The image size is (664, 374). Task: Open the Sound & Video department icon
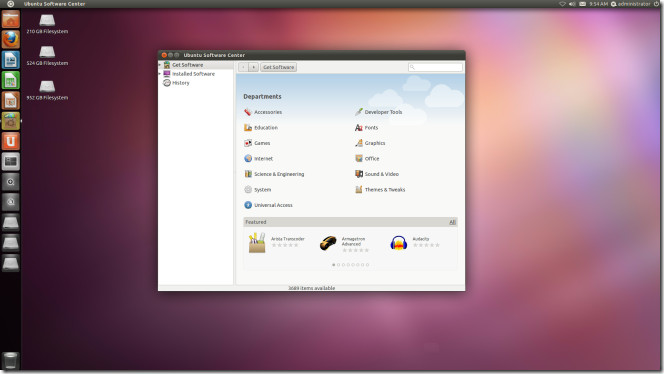[359, 174]
